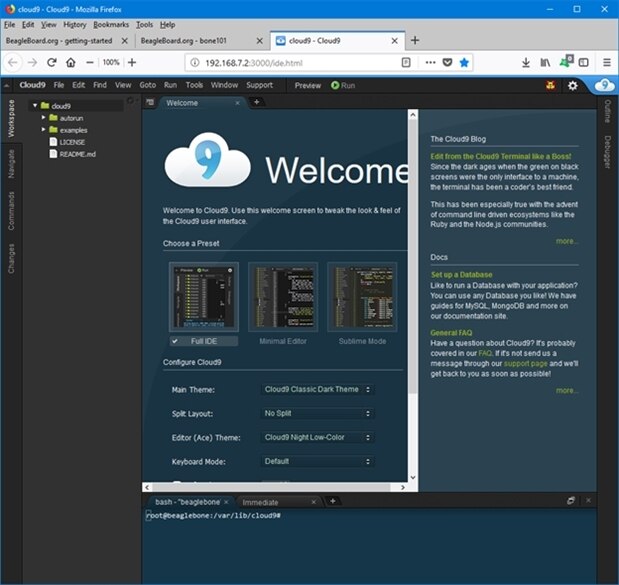Screen dimensions: 619x585
Task: Bookmark this page with the star icon
Action: click(x=464, y=62)
